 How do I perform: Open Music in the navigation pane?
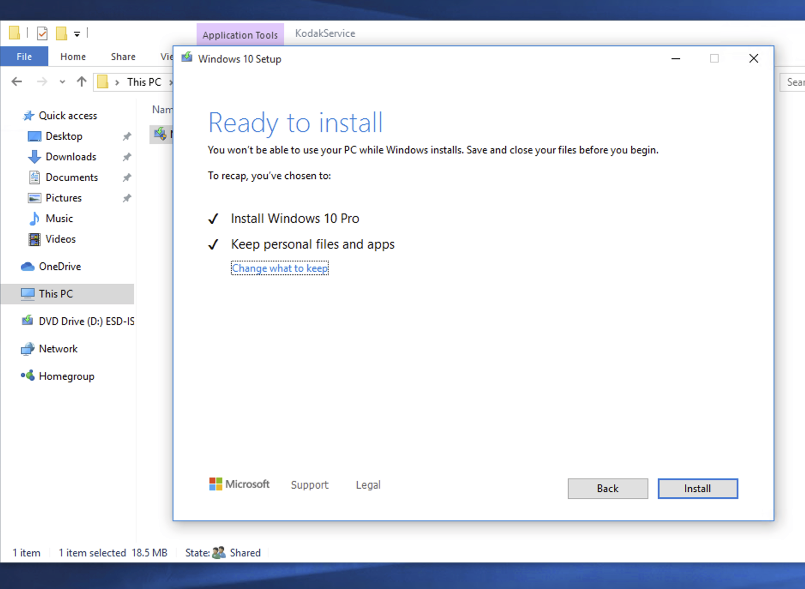(59, 218)
